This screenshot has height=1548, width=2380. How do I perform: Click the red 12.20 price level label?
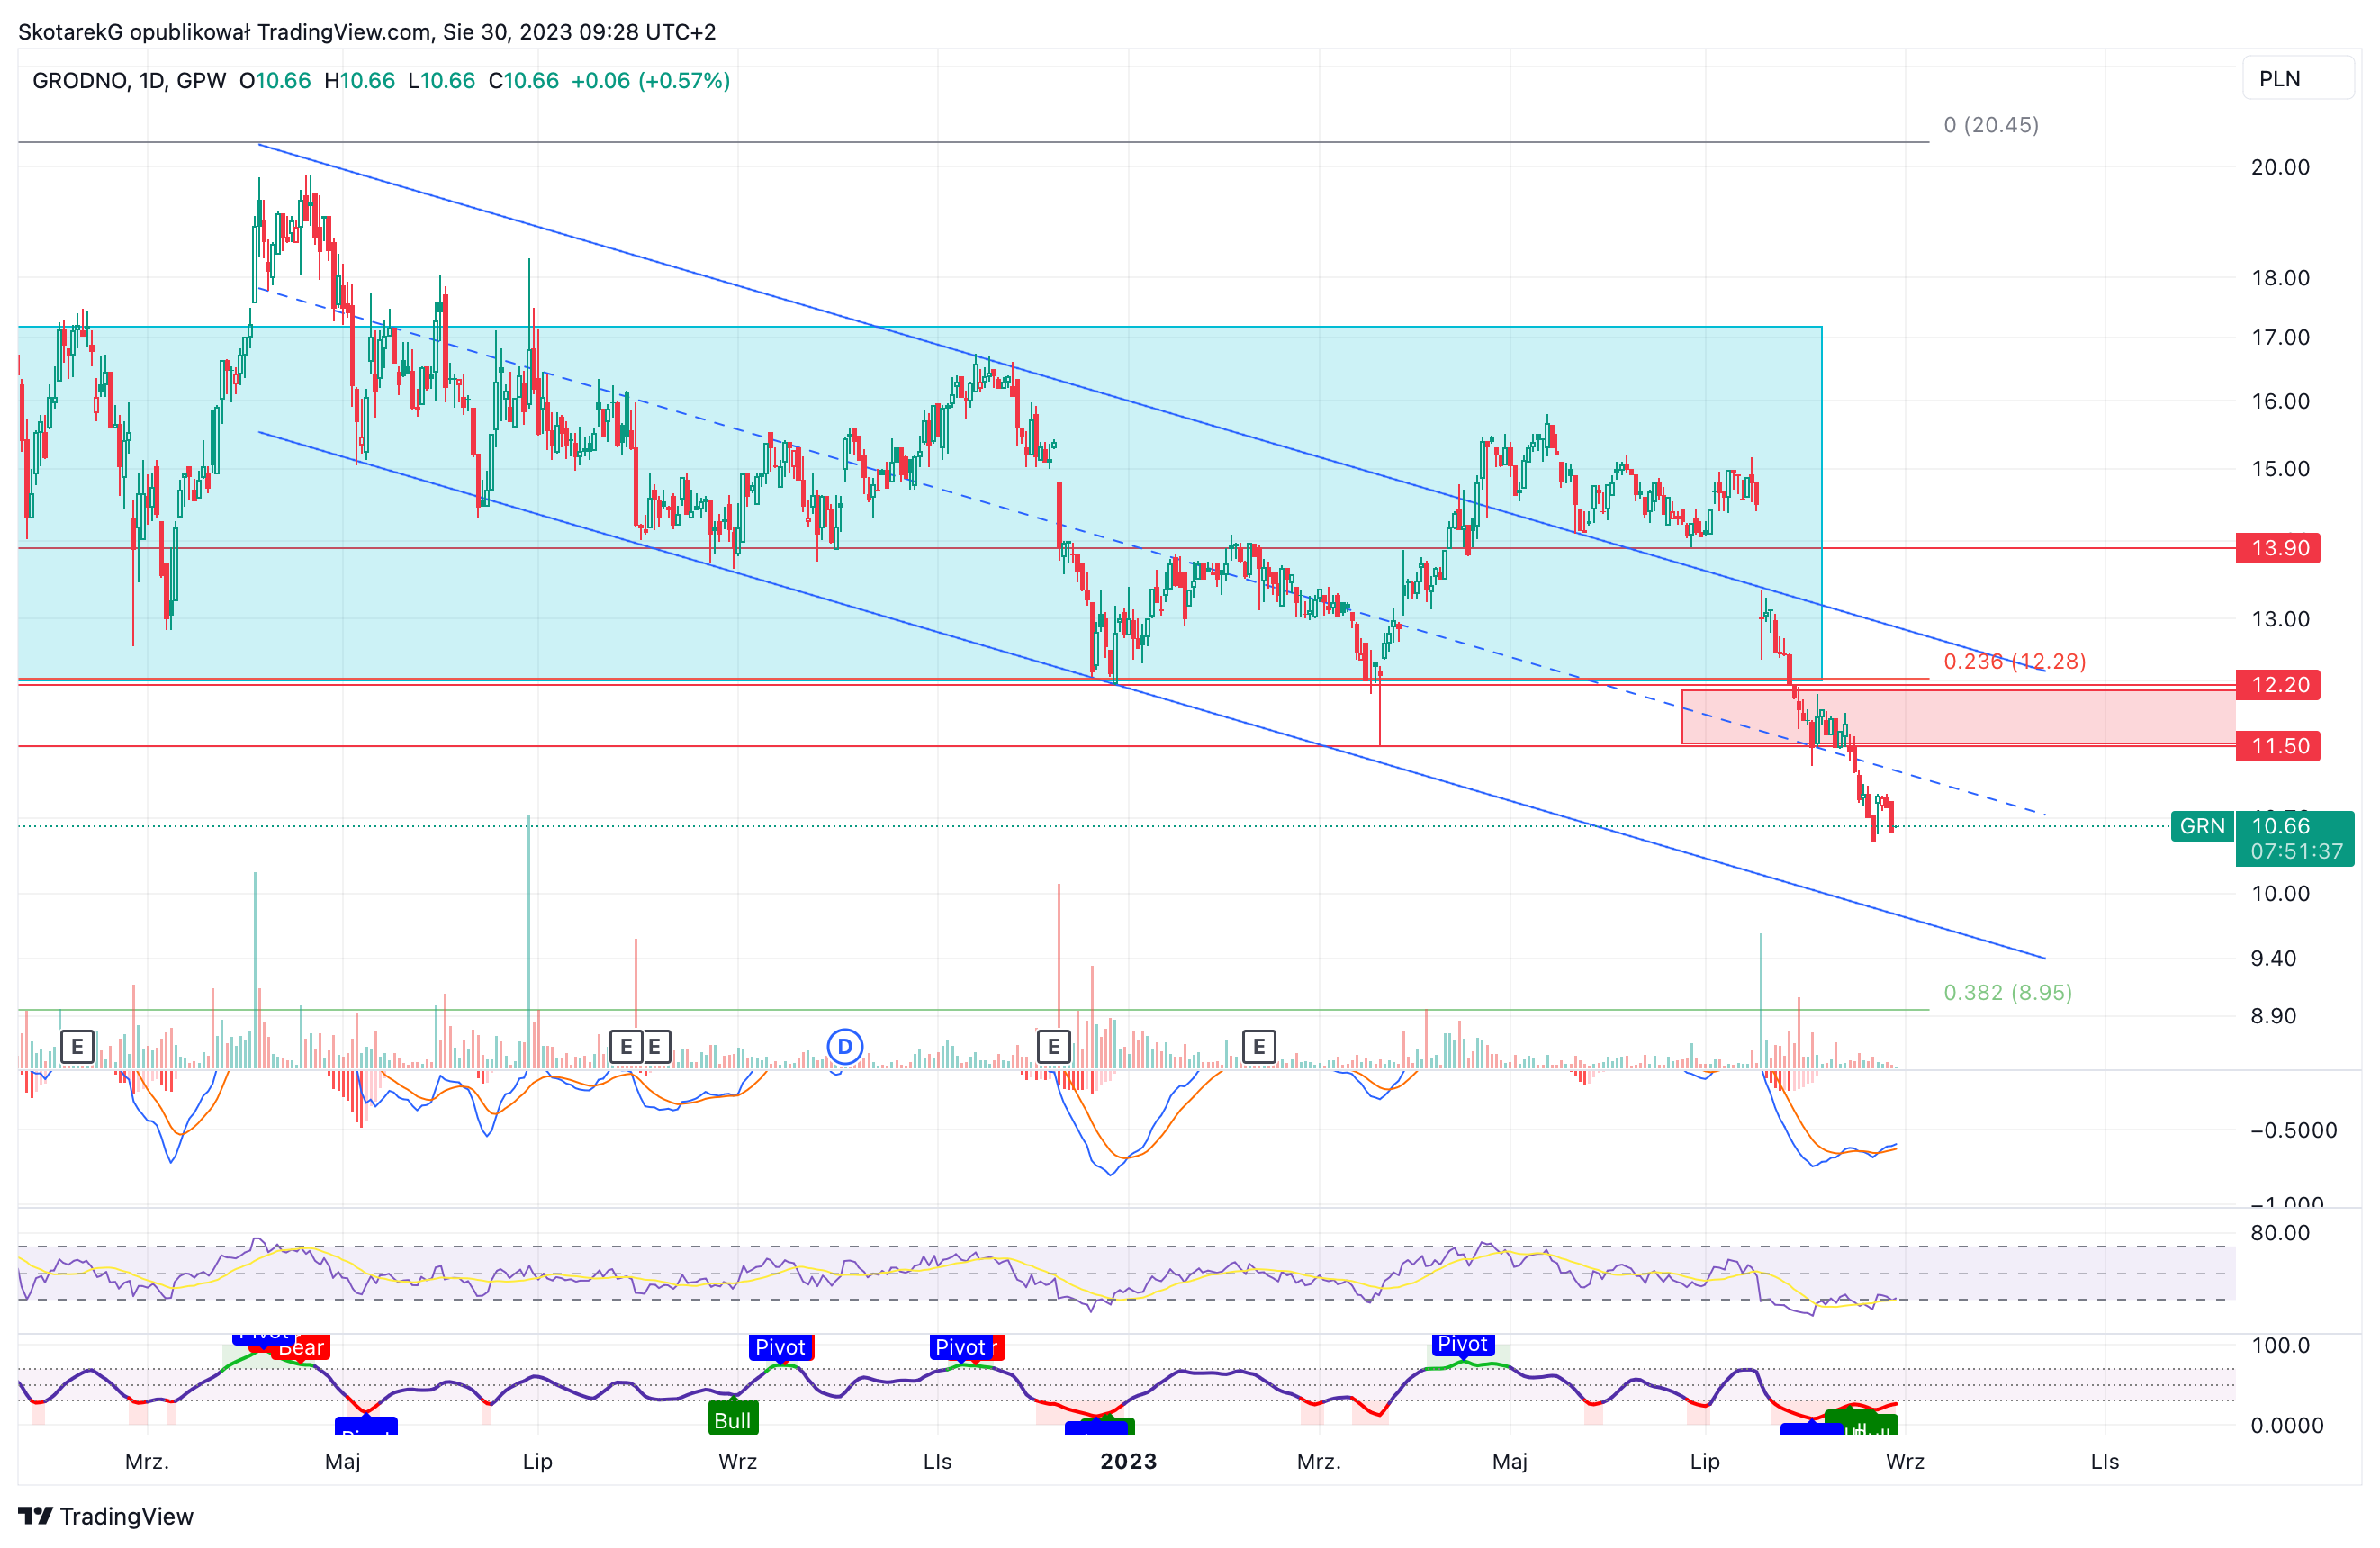click(2278, 685)
